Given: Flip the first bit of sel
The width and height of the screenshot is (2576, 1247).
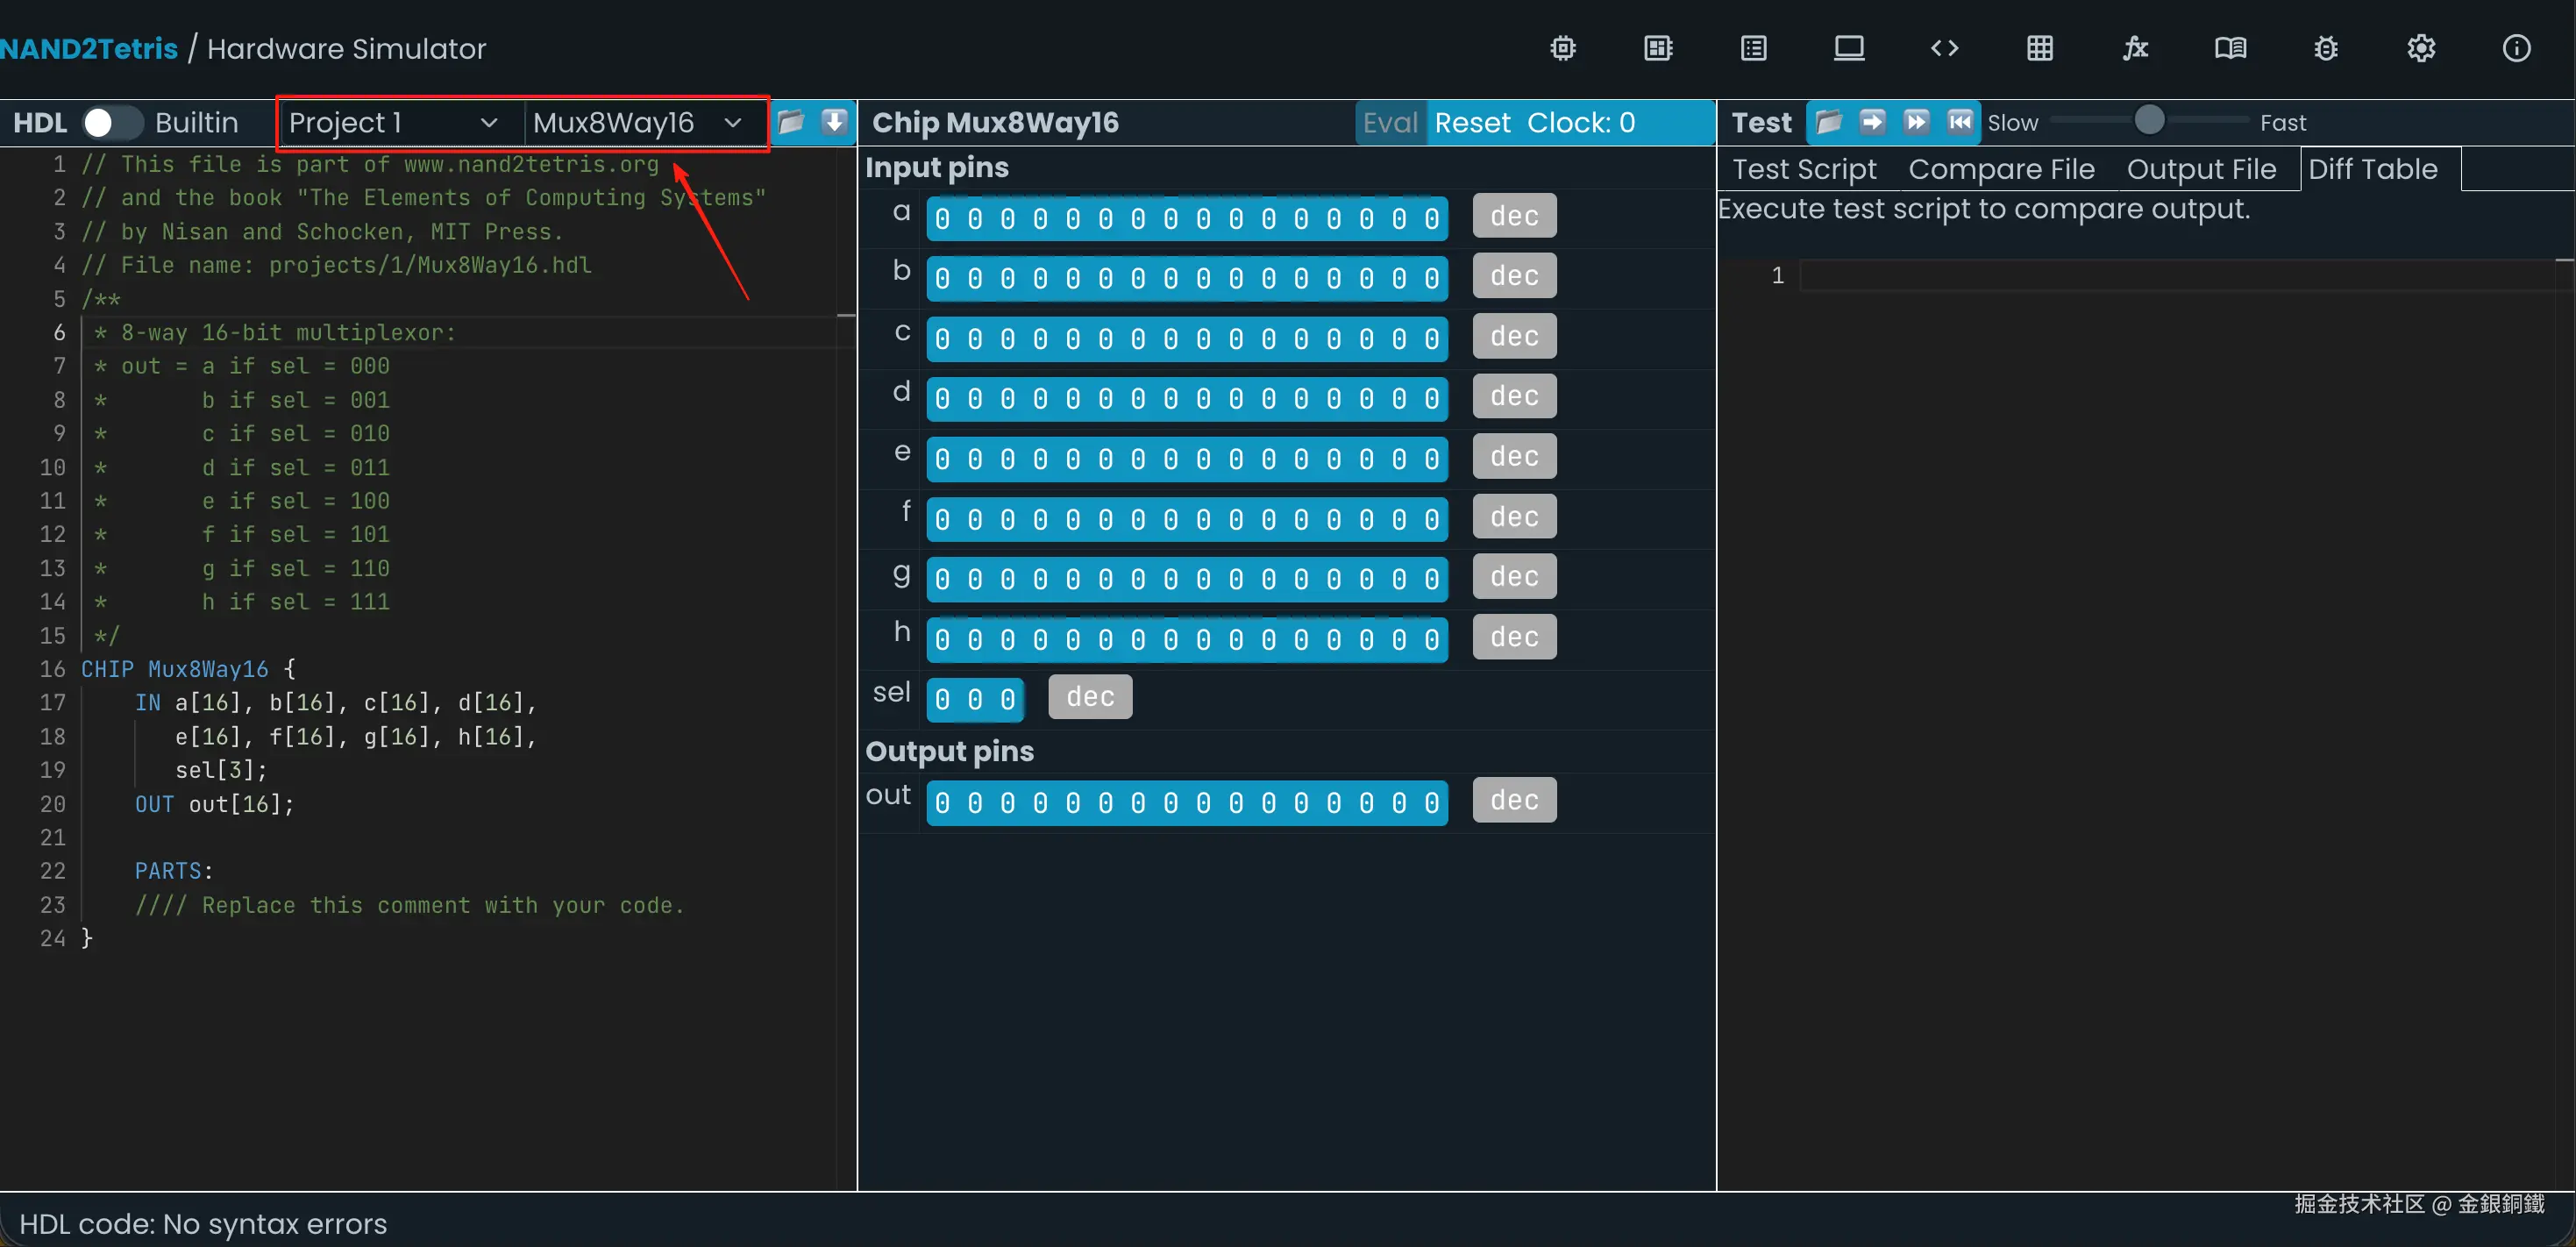Looking at the screenshot, I should pos(942,699).
